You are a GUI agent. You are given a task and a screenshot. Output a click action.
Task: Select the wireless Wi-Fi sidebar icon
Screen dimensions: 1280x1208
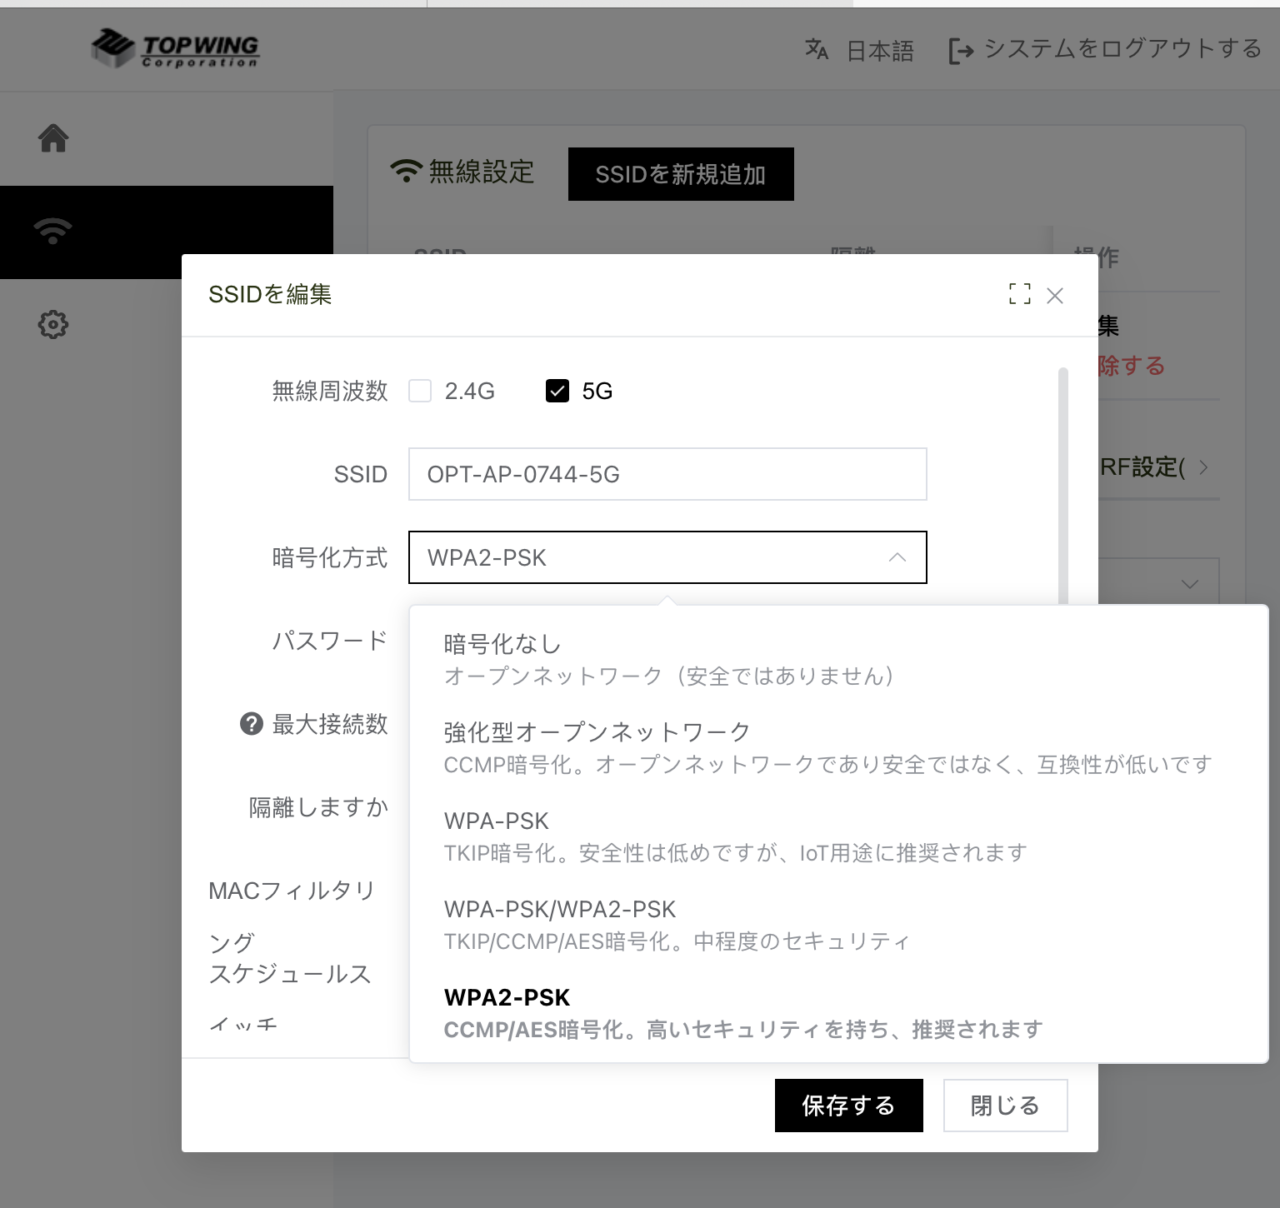click(x=53, y=231)
